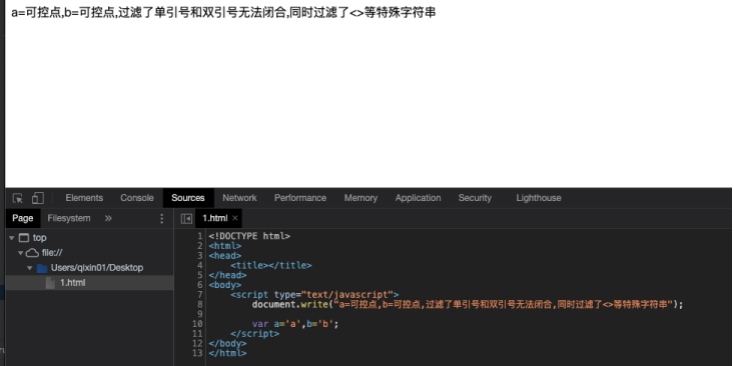Click line number 10 in gutter
The image size is (734, 366).
point(198,324)
